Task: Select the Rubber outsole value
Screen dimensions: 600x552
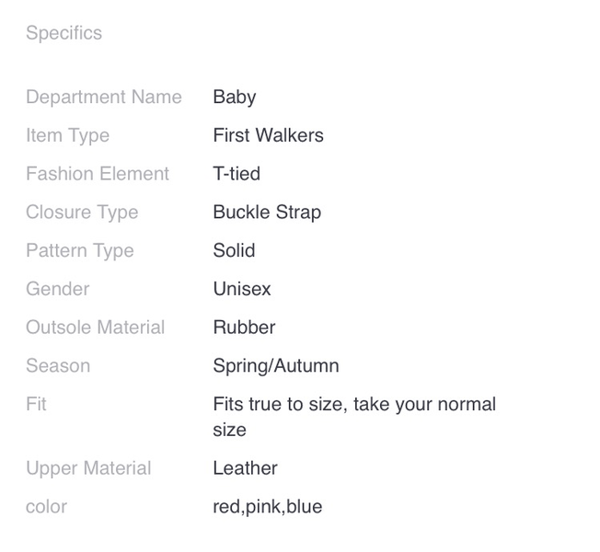Action: point(244,327)
